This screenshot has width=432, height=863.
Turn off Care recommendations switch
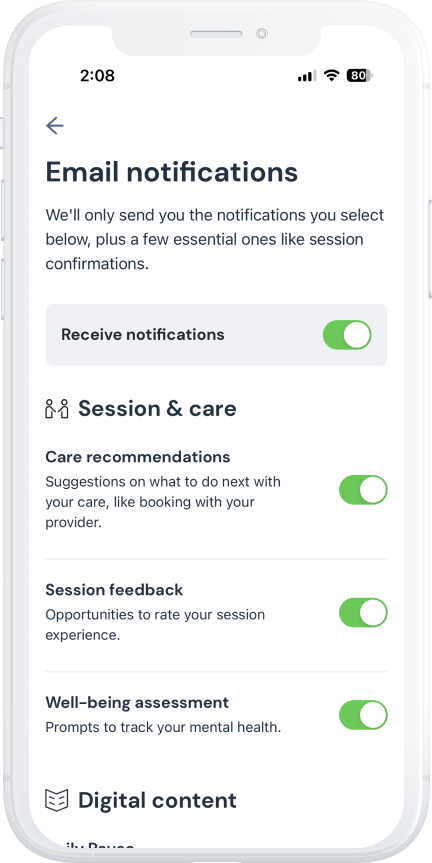[x=363, y=490]
